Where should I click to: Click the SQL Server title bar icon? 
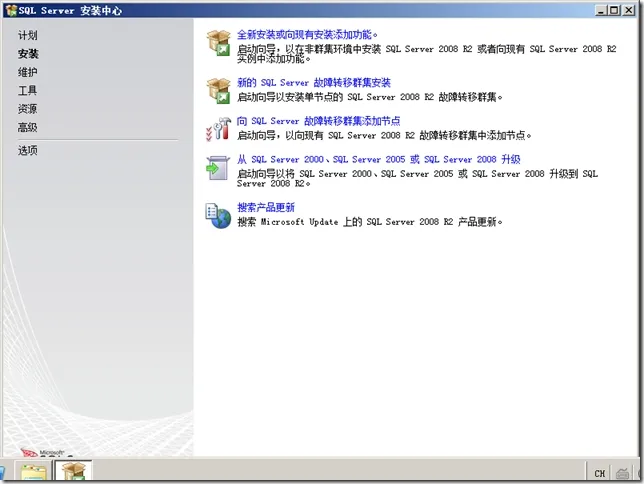tap(11, 10)
